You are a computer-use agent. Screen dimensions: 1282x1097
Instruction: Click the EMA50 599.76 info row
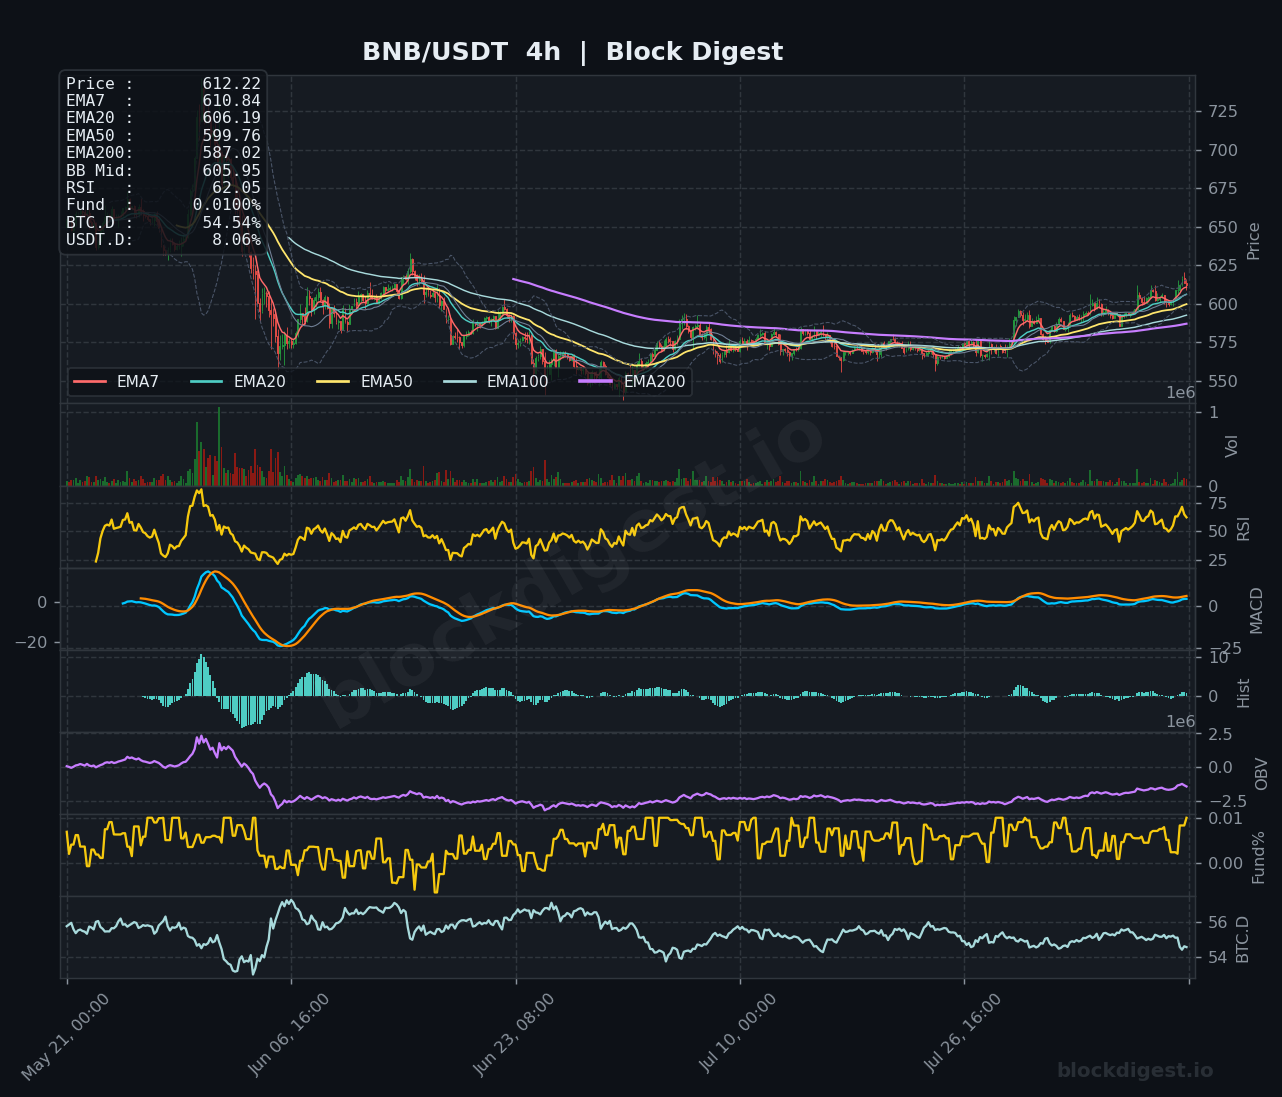pos(163,136)
